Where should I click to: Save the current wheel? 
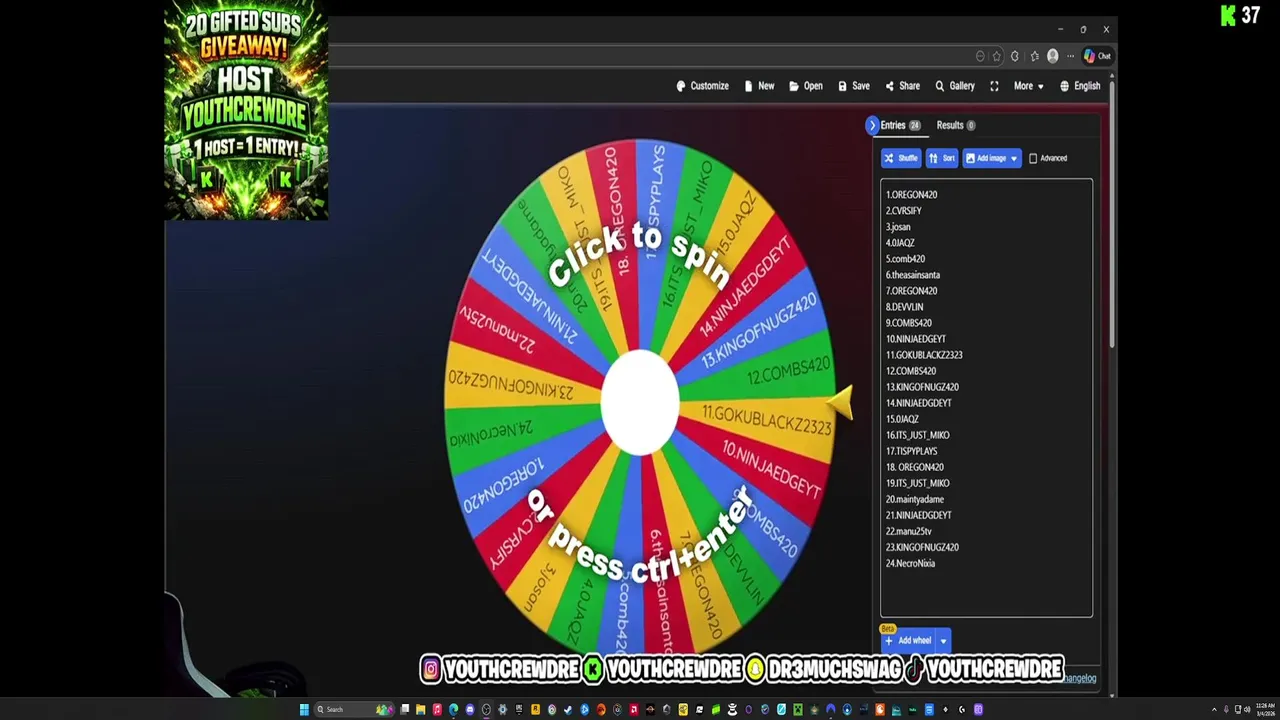tap(853, 86)
